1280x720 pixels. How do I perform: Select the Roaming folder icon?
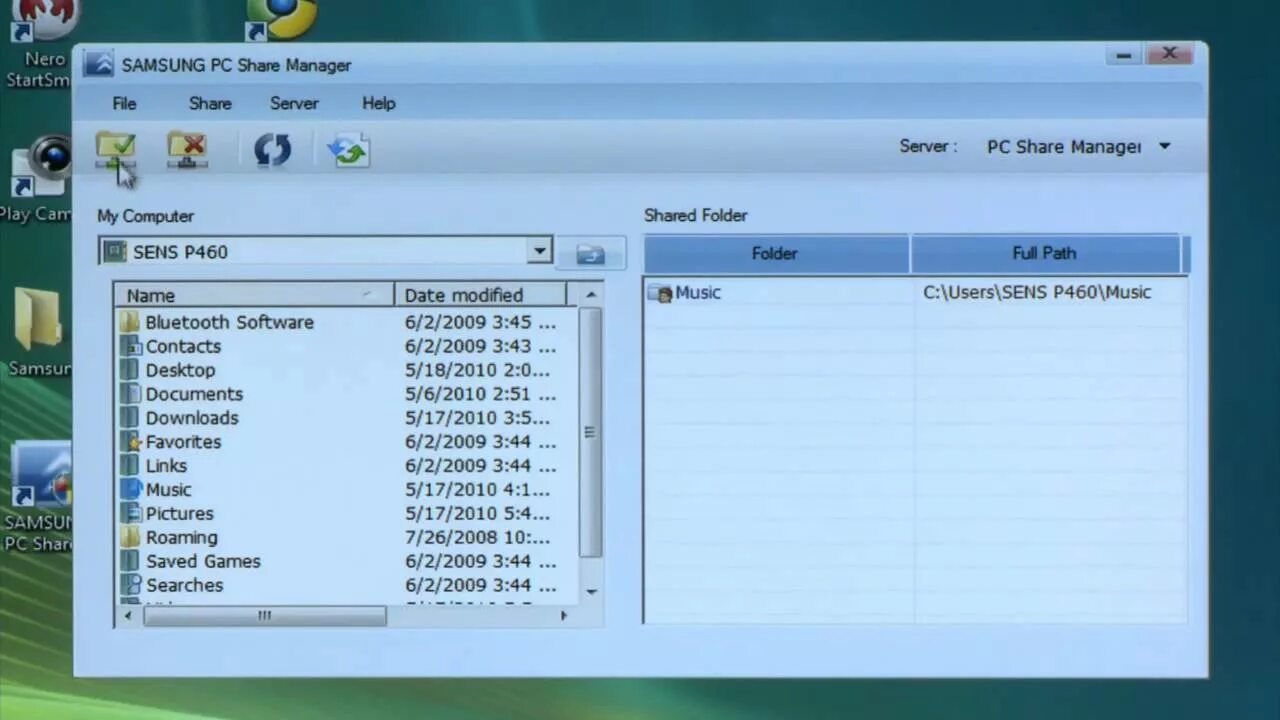(x=130, y=538)
